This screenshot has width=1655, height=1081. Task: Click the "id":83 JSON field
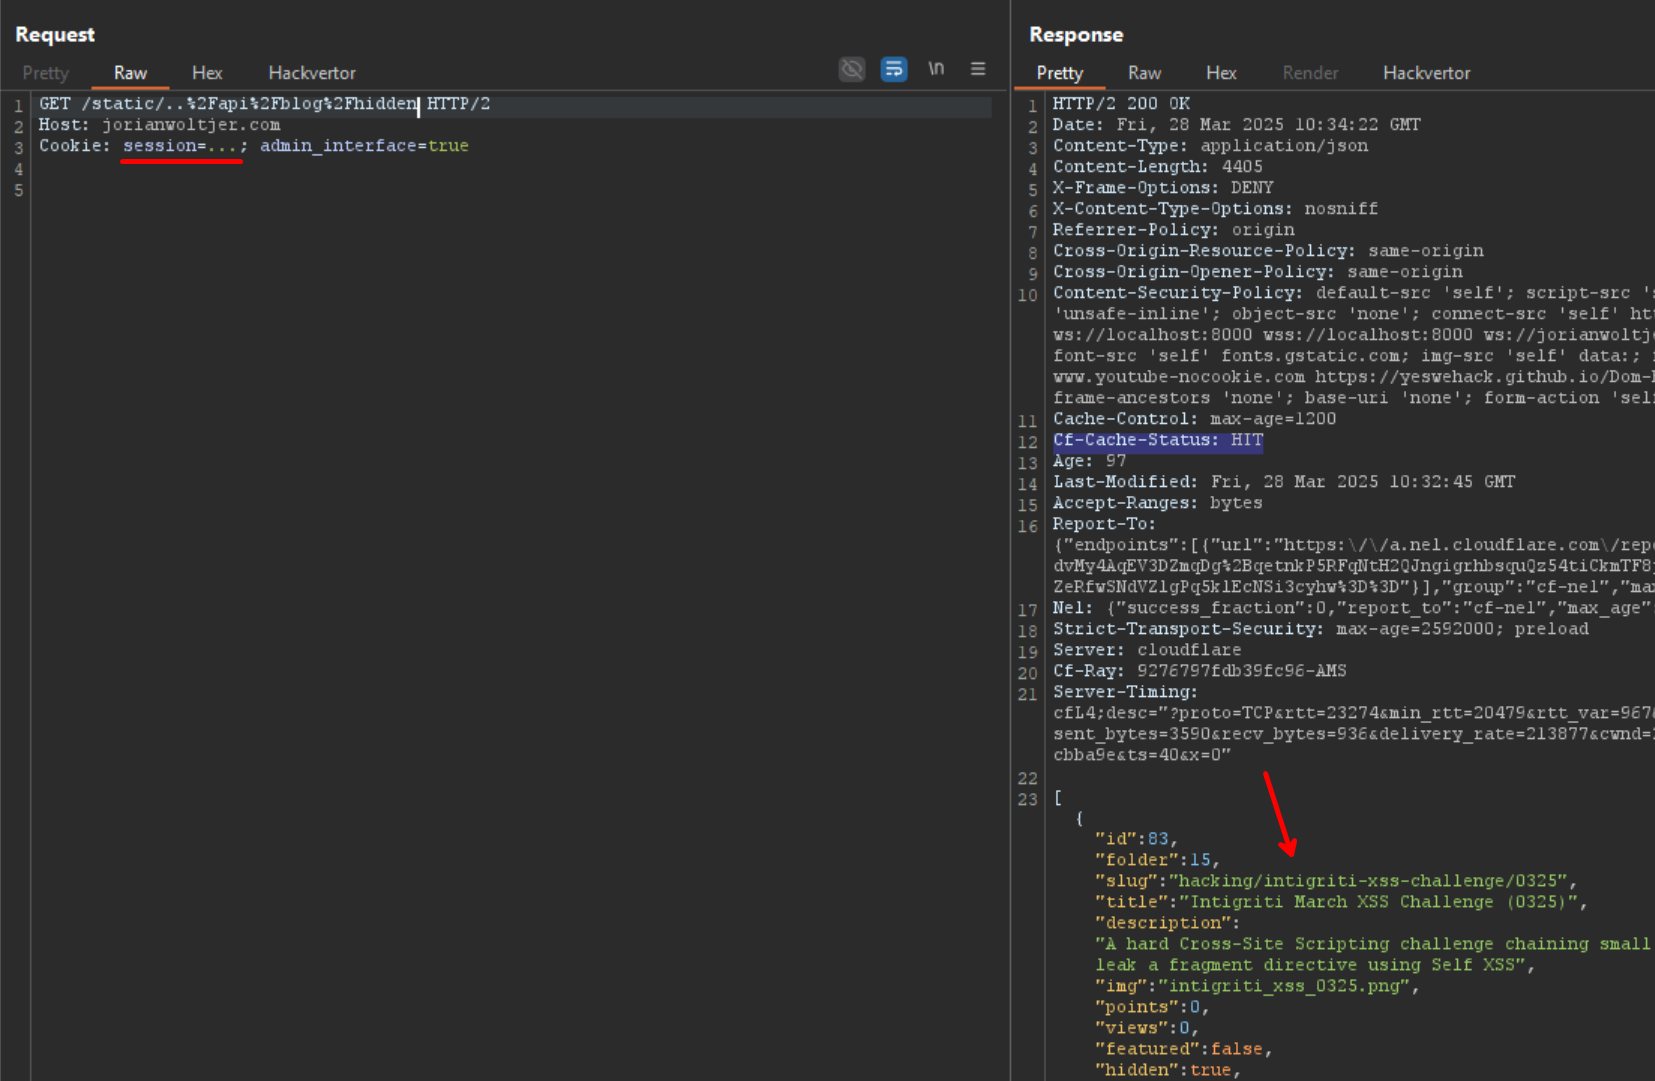click(1136, 839)
